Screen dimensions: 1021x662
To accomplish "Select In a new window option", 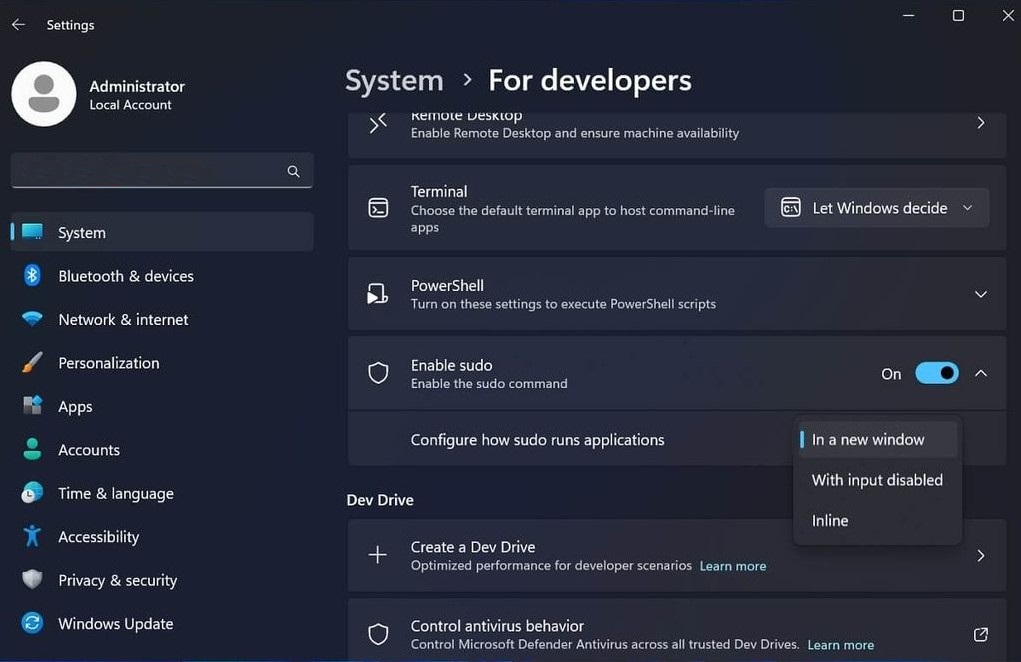I will 878,439.
